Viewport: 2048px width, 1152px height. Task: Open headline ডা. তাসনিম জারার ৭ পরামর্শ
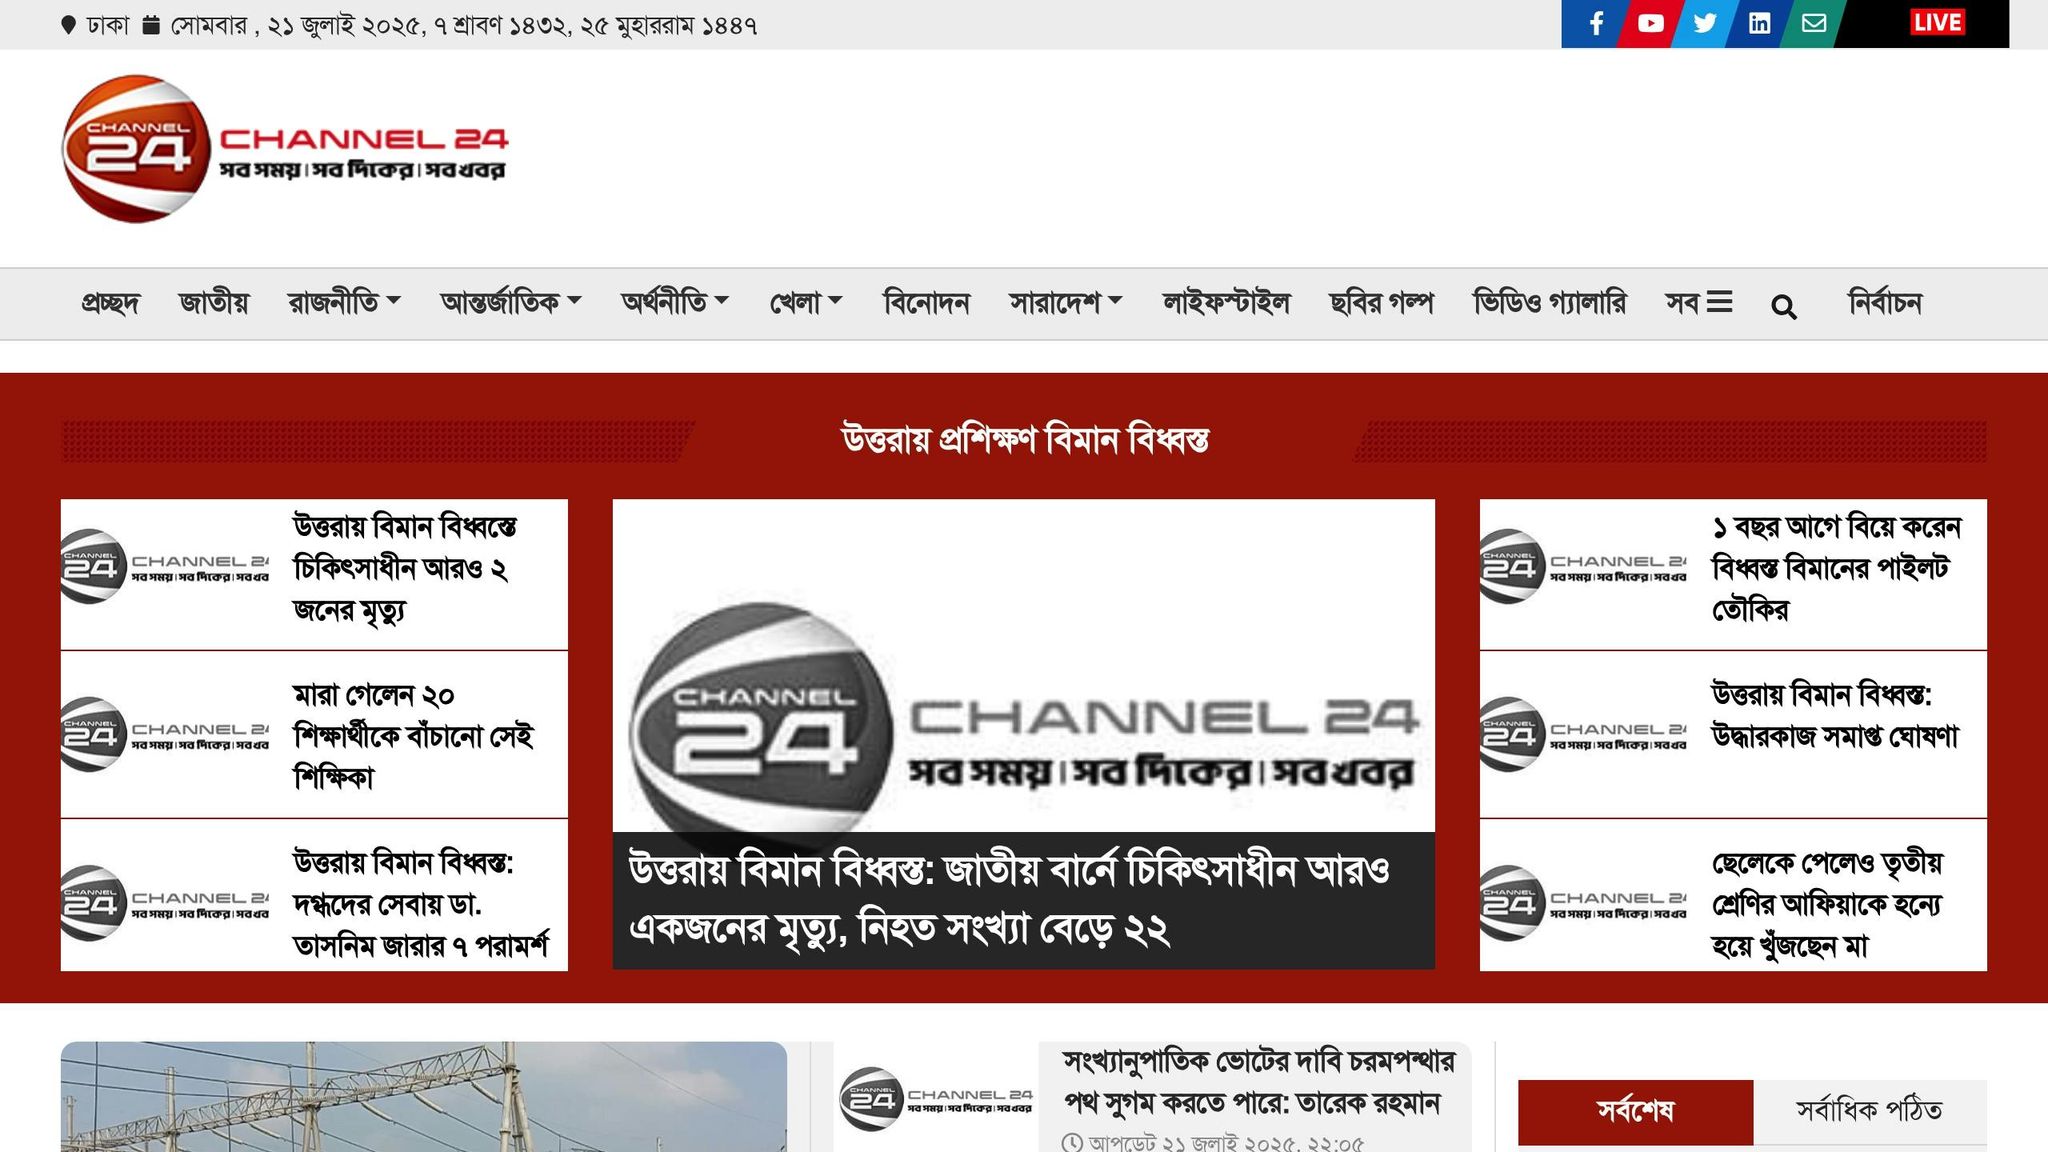coord(421,904)
